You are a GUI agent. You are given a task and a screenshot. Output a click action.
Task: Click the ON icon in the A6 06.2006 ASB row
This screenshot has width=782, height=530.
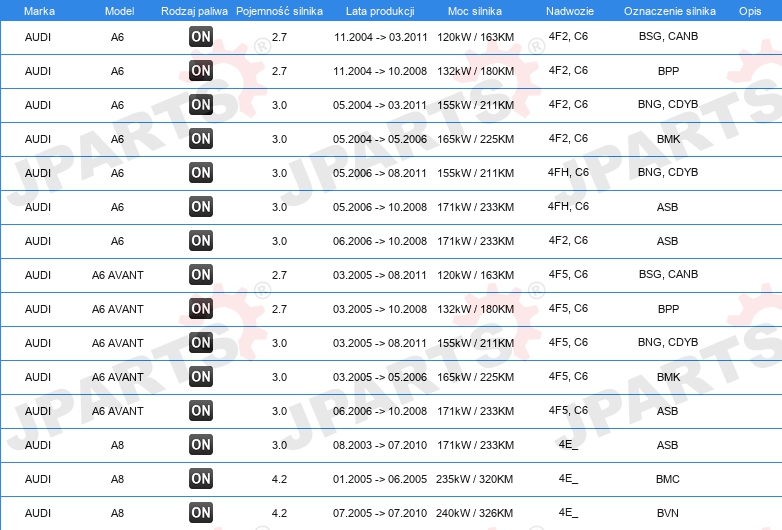[x=201, y=240]
